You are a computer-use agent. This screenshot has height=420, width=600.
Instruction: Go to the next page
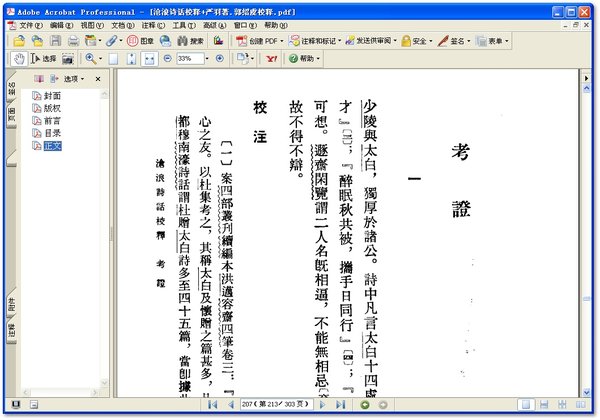click(323, 405)
